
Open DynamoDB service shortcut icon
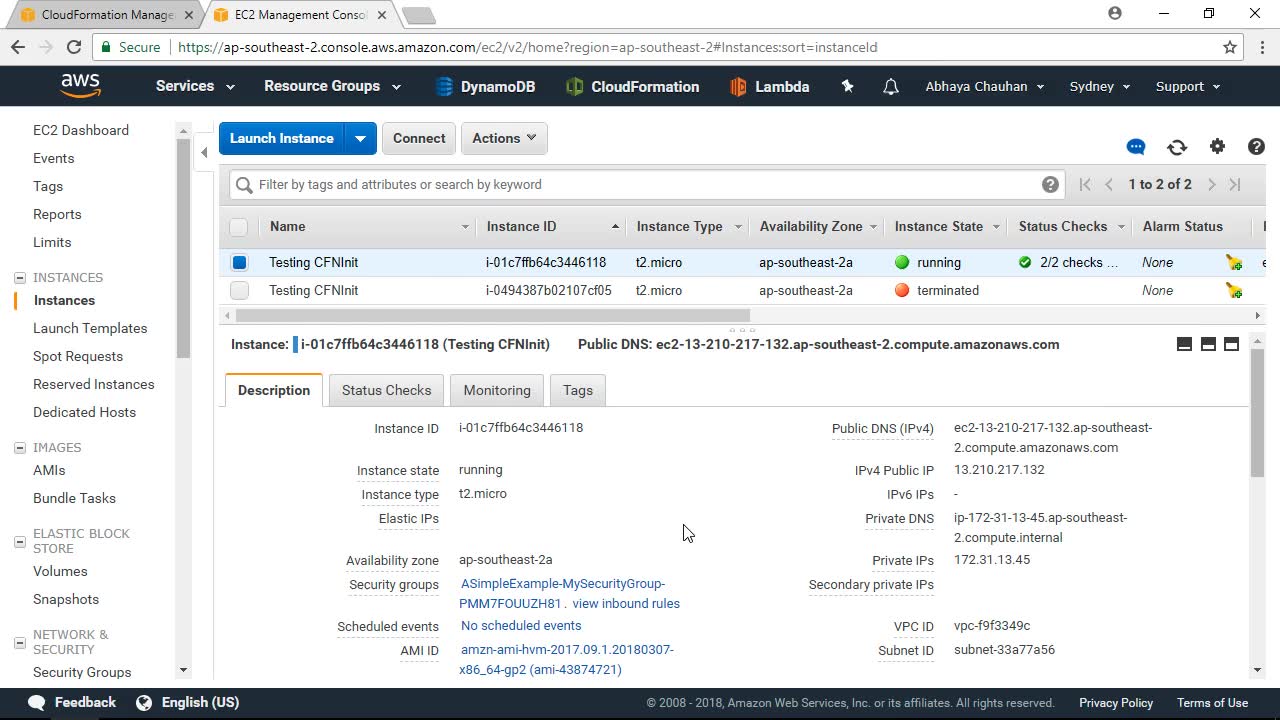click(445, 87)
